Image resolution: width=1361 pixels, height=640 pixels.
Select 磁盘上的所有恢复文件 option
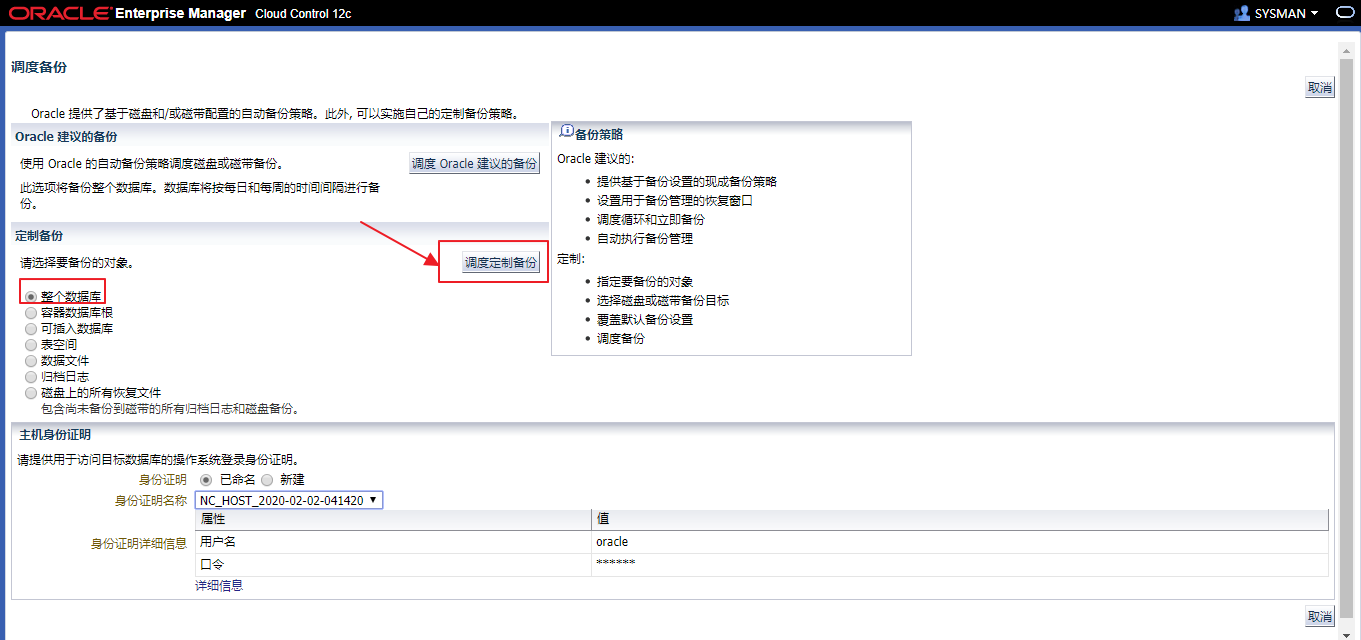click(31, 393)
